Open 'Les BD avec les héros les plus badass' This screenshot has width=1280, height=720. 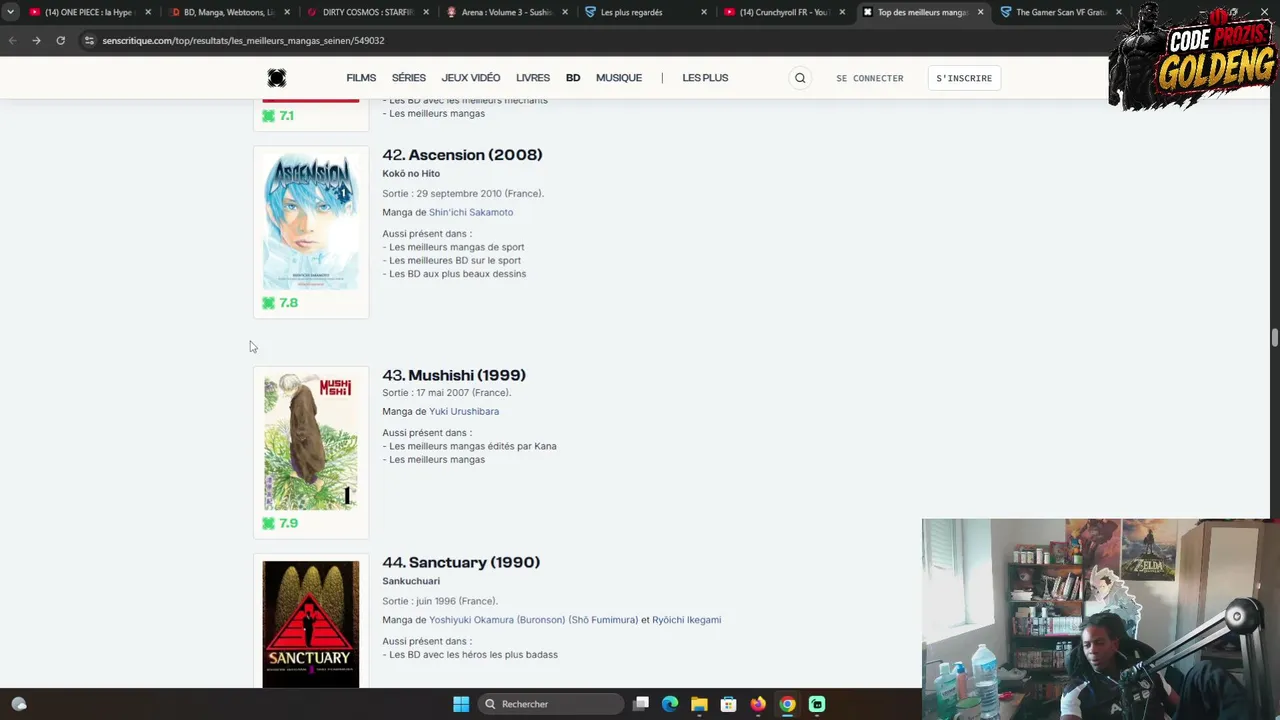[x=473, y=655]
